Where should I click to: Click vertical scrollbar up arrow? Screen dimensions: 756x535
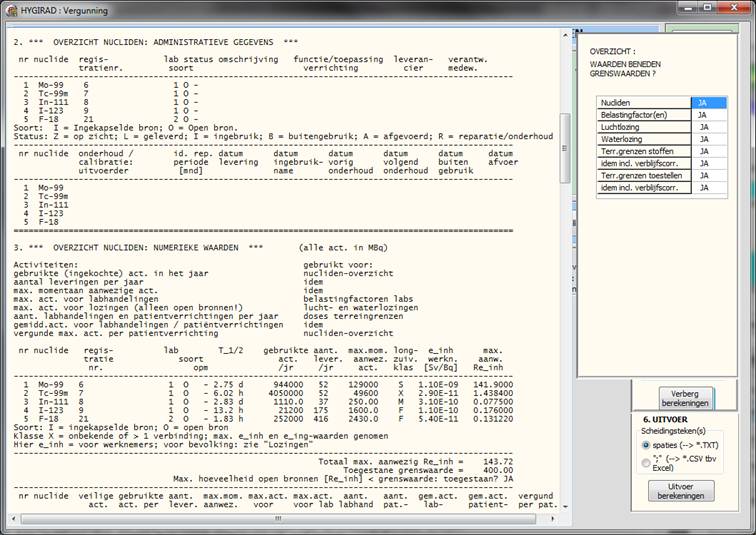pyautogui.click(x=565, y=35)
